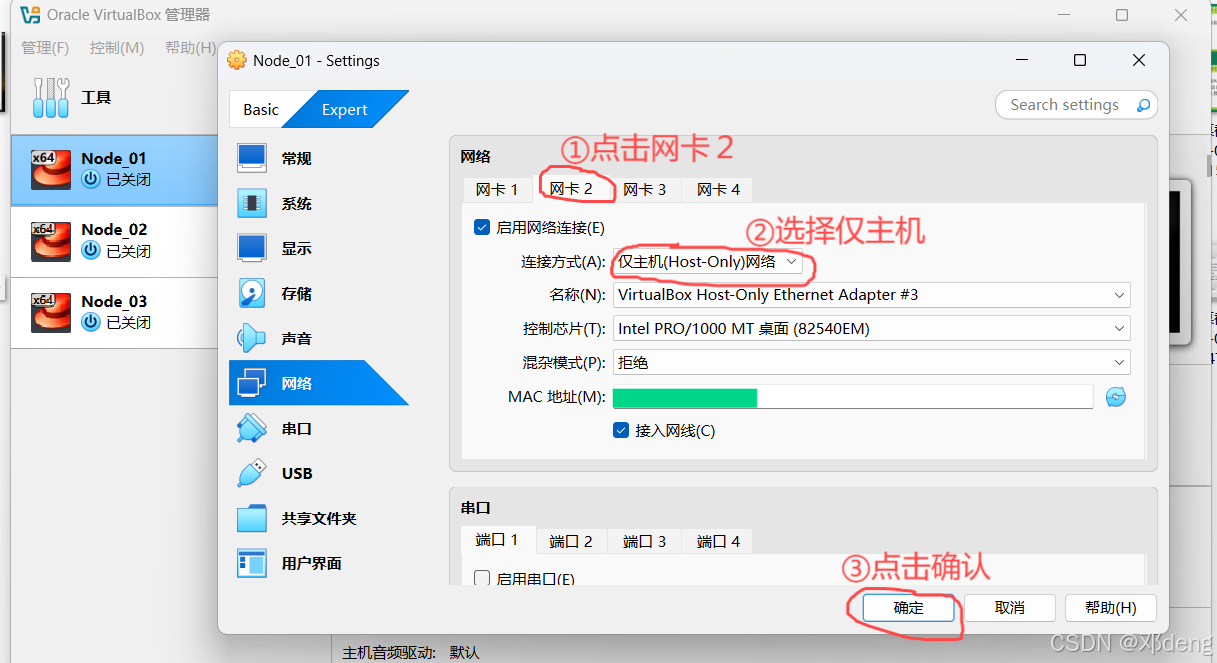Open the 存储 (Storage) disk icon
Screen dimensions: 1217x663
point(252,293)
